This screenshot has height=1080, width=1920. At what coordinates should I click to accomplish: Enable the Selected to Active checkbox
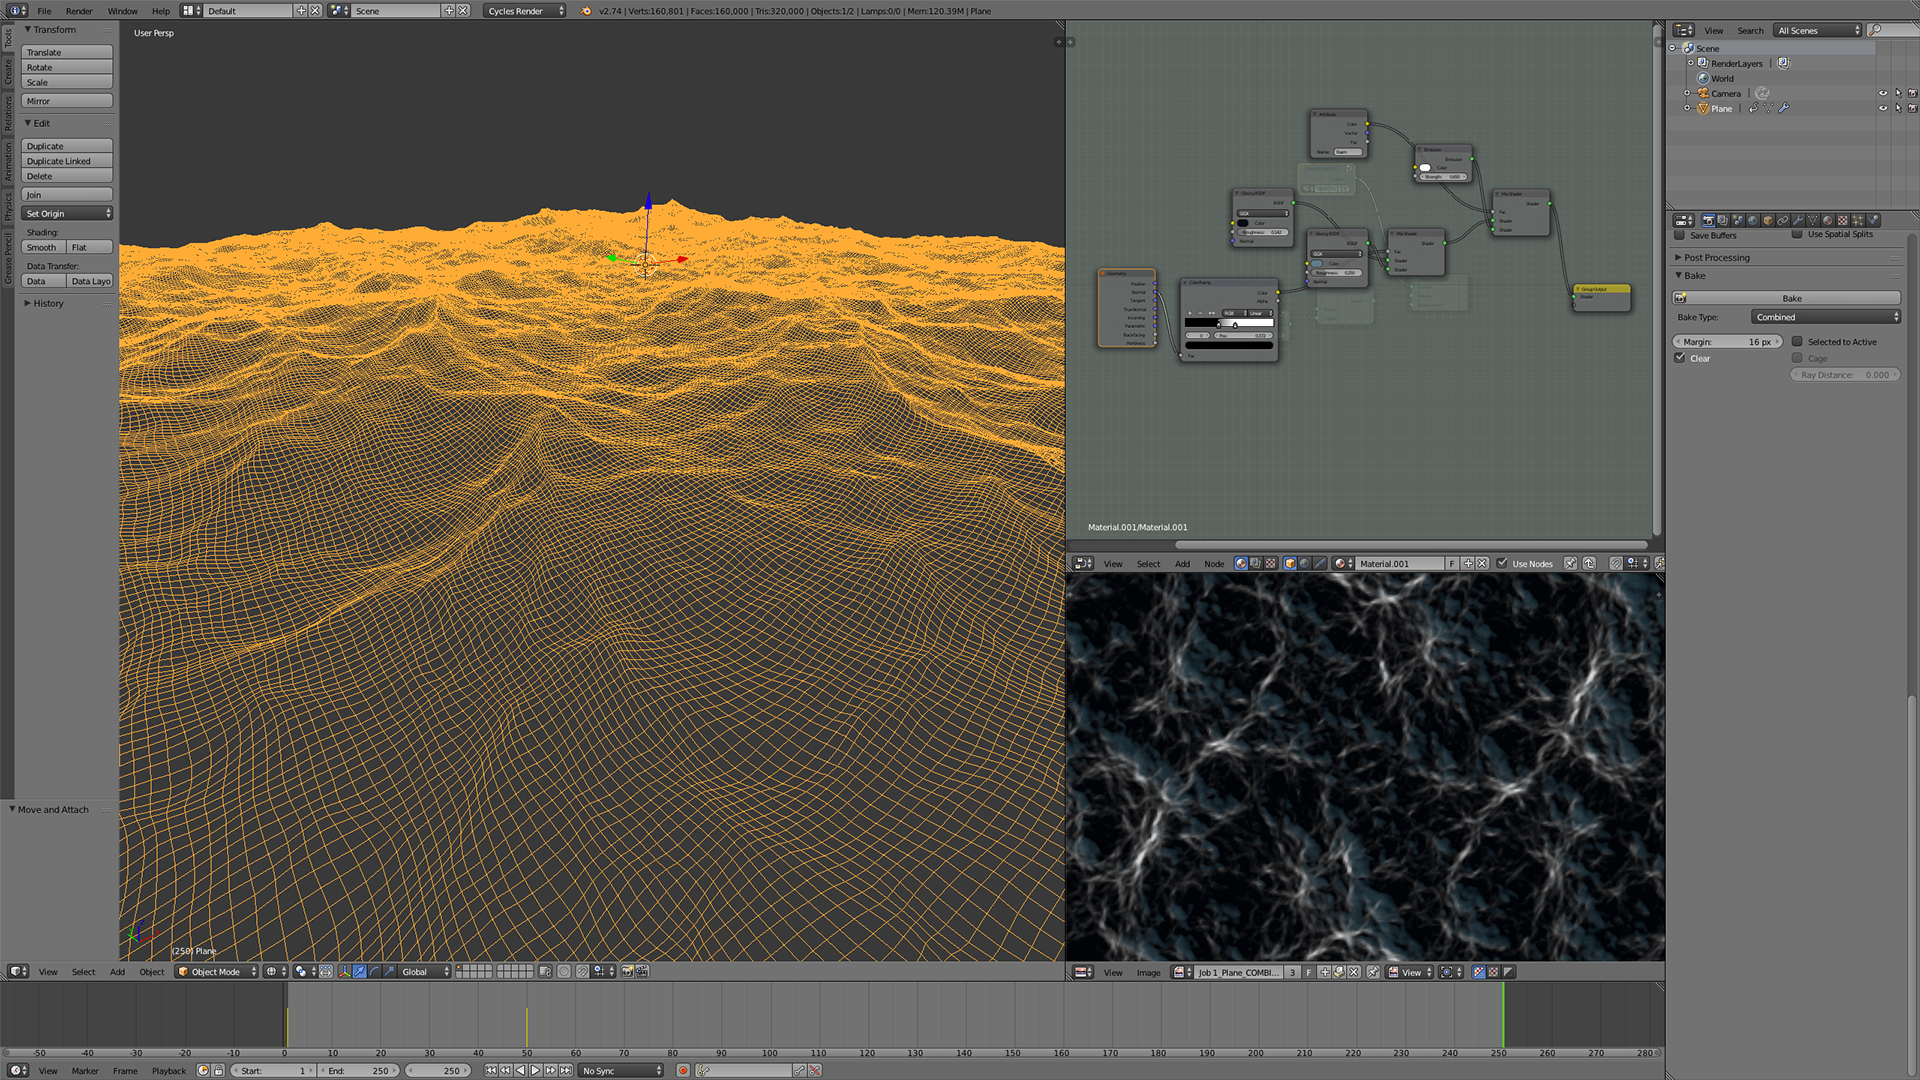click(x=1797, y=342)
